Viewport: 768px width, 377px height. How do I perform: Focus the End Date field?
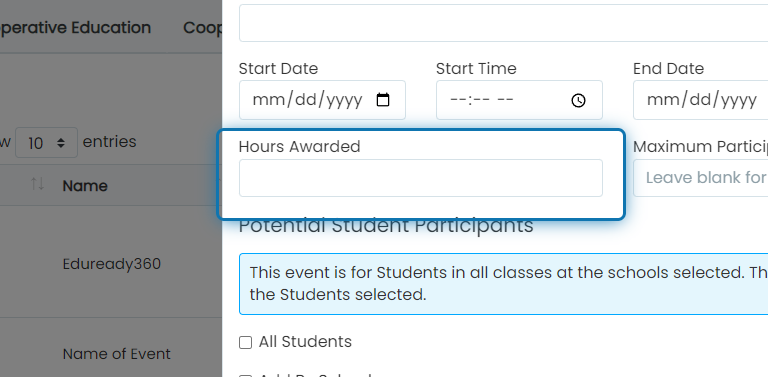coord(700,100)
